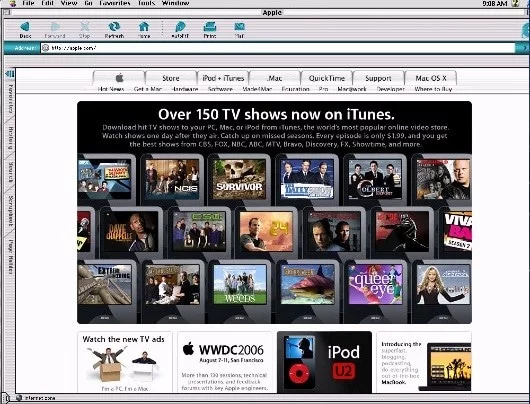Open the Watch the new TV ads promo
Viewport: 530px width, 404px height.
(x=125, y=362)
